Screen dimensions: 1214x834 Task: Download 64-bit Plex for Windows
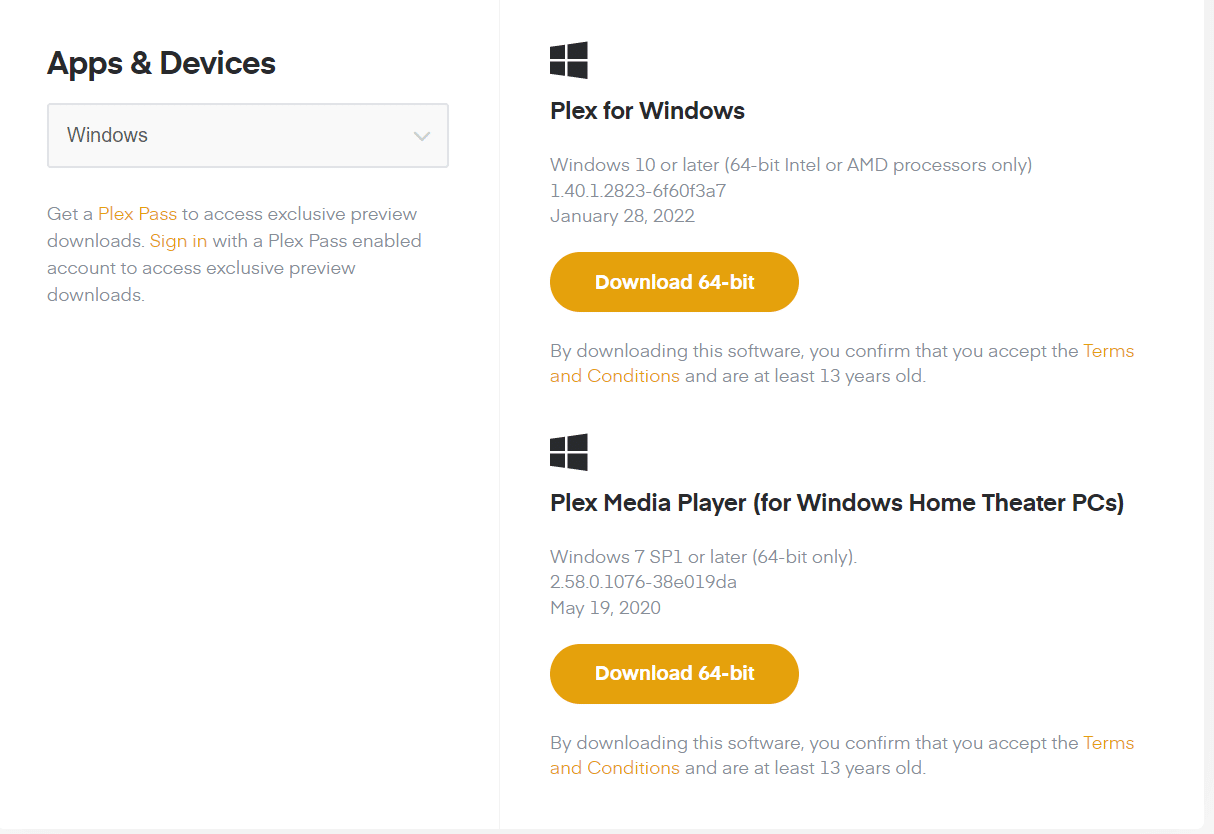click(x=674, y=282)
